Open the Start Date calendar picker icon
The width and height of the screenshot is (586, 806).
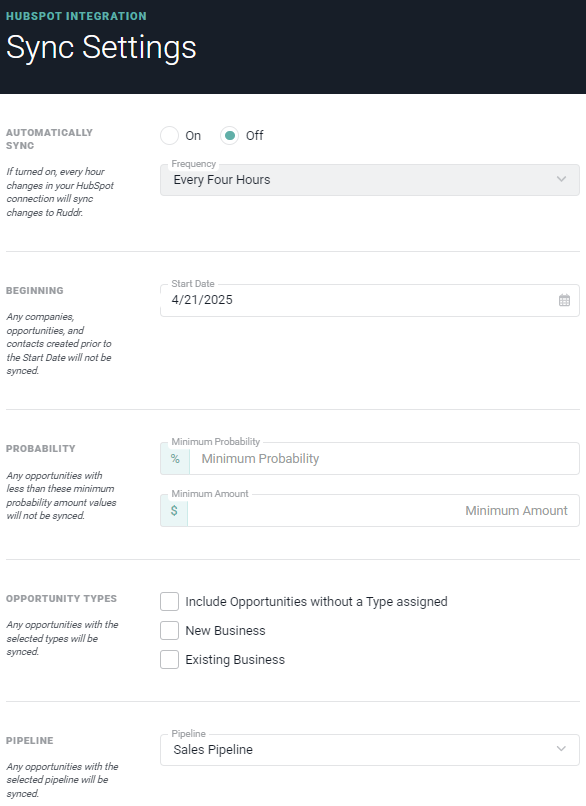[x=564, y=300]
